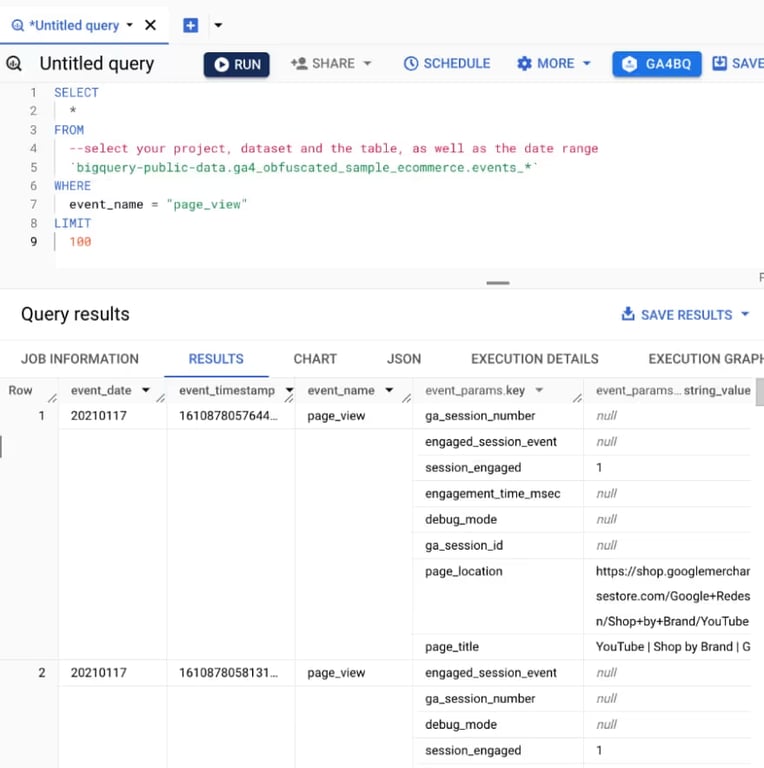
Task: Click the shop.googlemerchandisestore URL value
Action: tap(672, 597)
